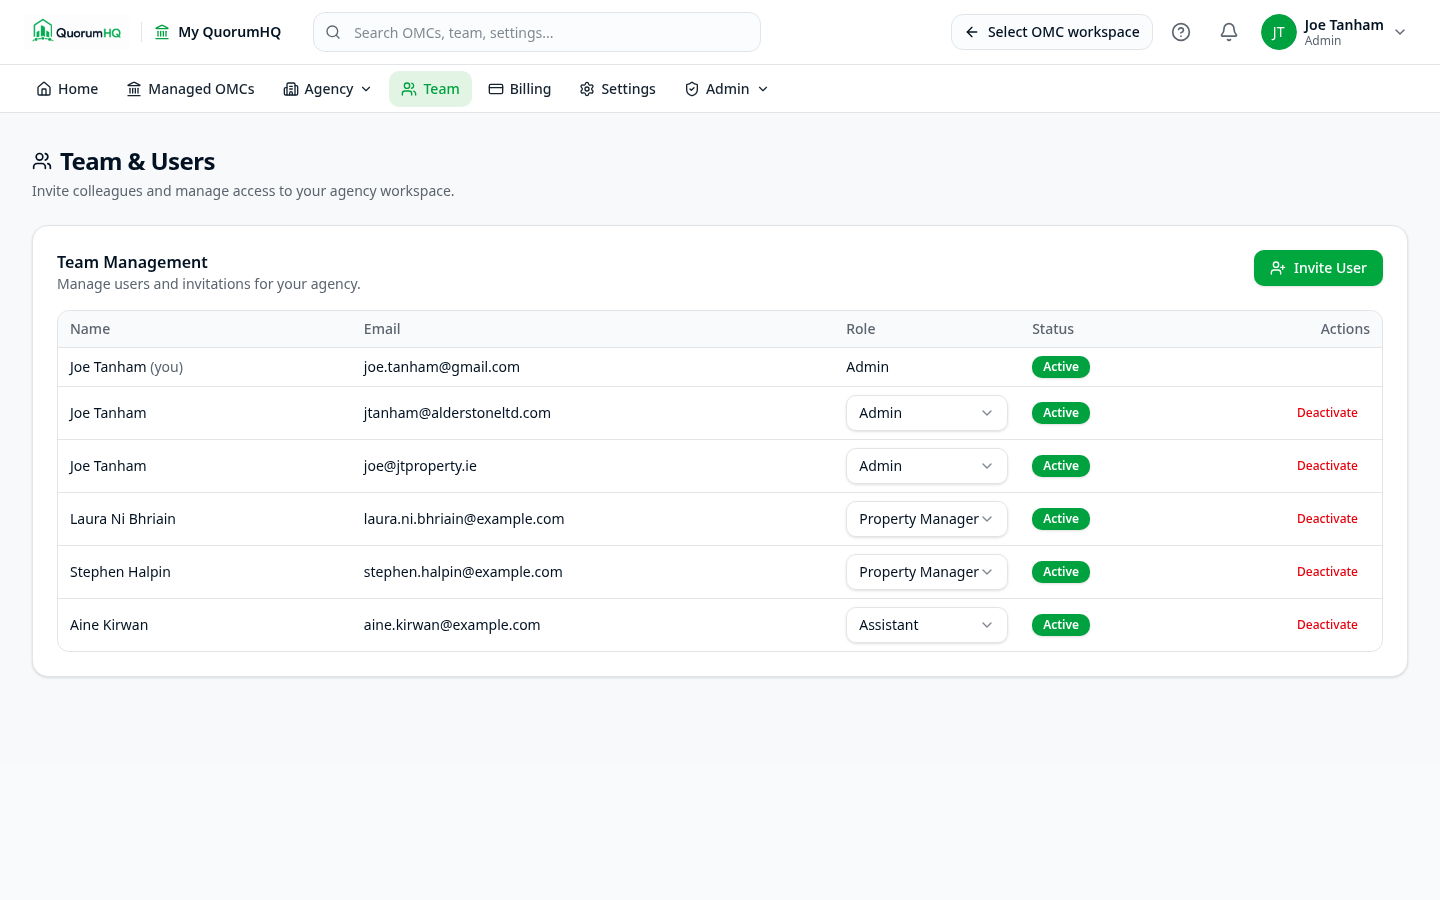Open the Agency dropdown menu
The image size is (1440, 900).
[x=327, y=89]
